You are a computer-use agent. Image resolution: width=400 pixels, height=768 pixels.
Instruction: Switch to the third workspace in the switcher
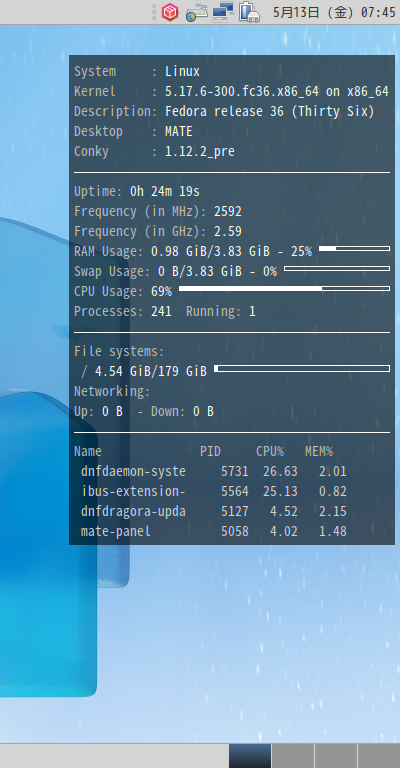[336, 756]
